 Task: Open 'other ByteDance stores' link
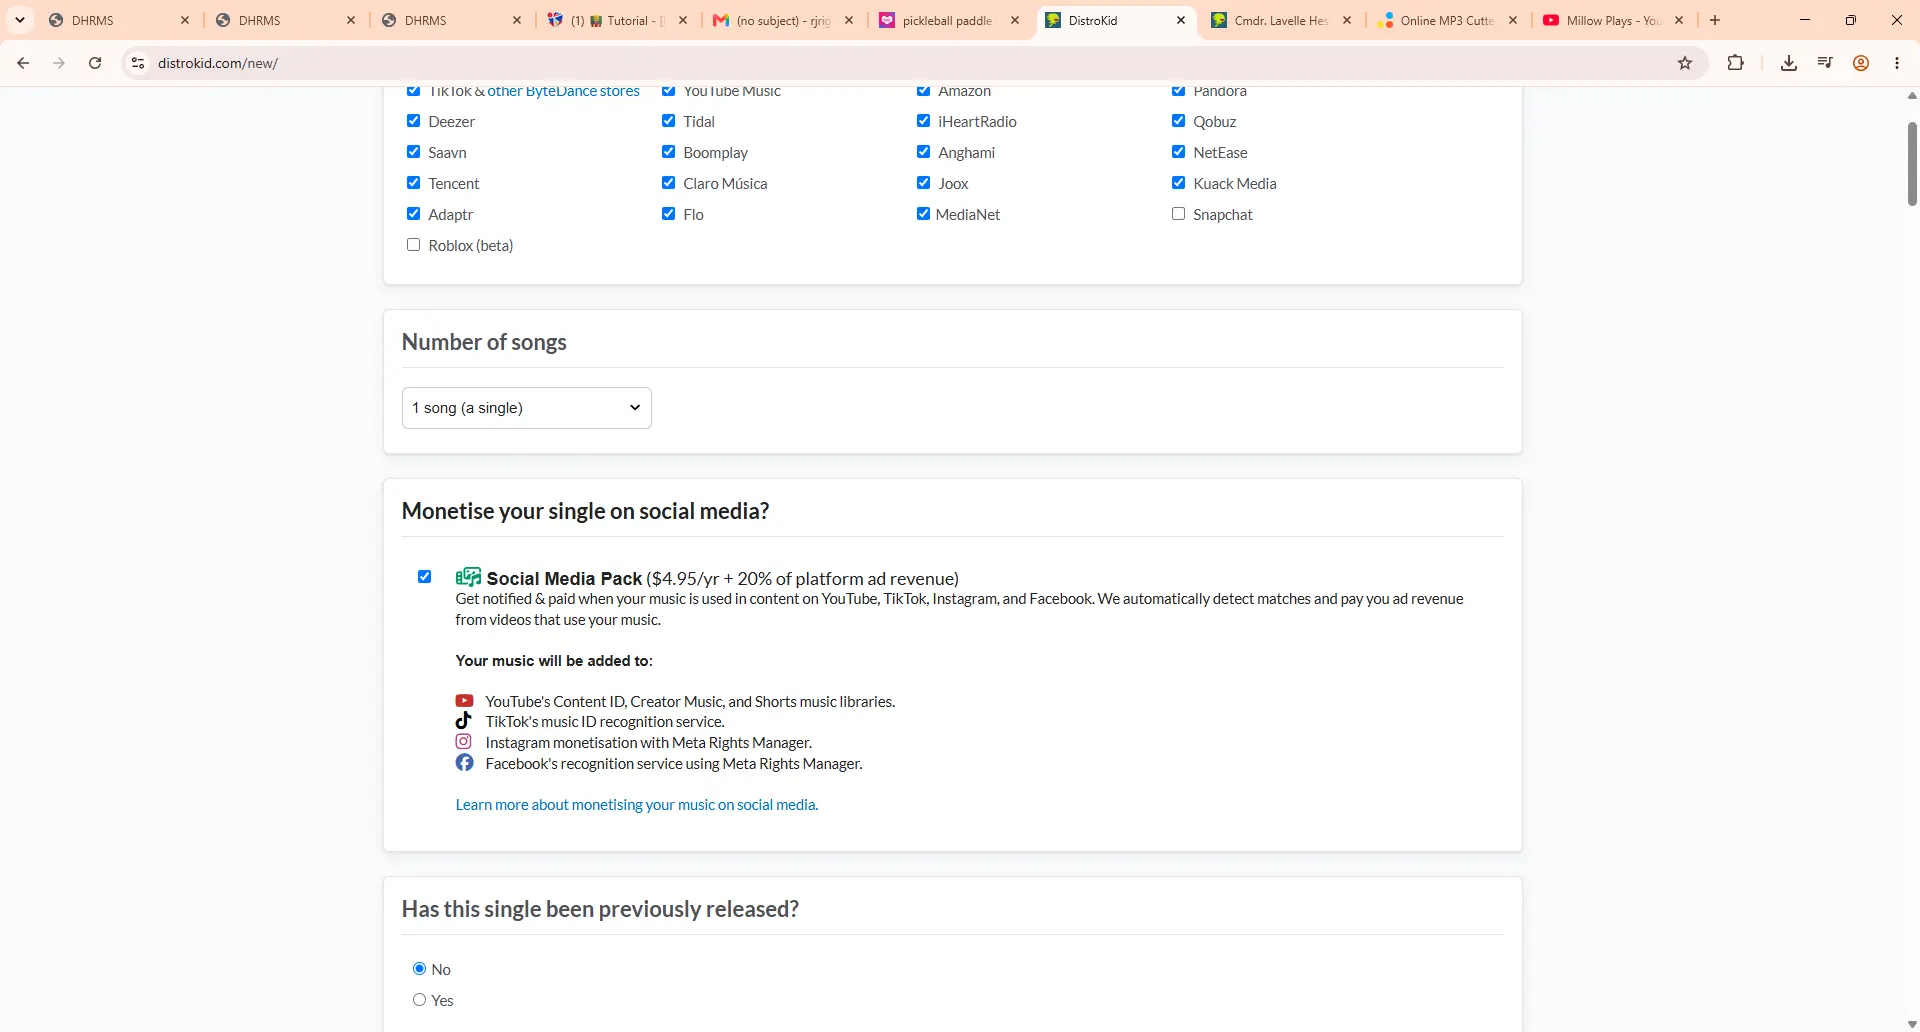(563, 91)
